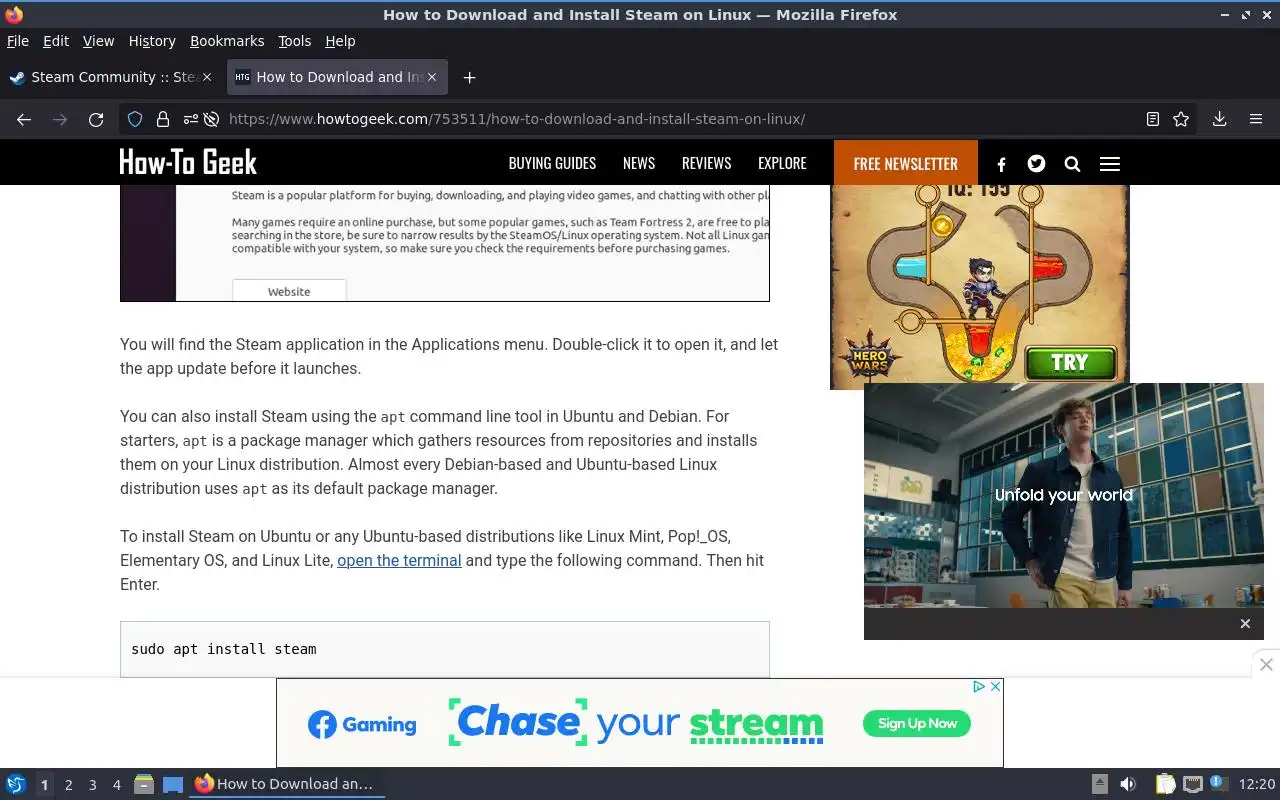
Task: Click the Facebook Gaming logo in banner
Action: point(362,725)
